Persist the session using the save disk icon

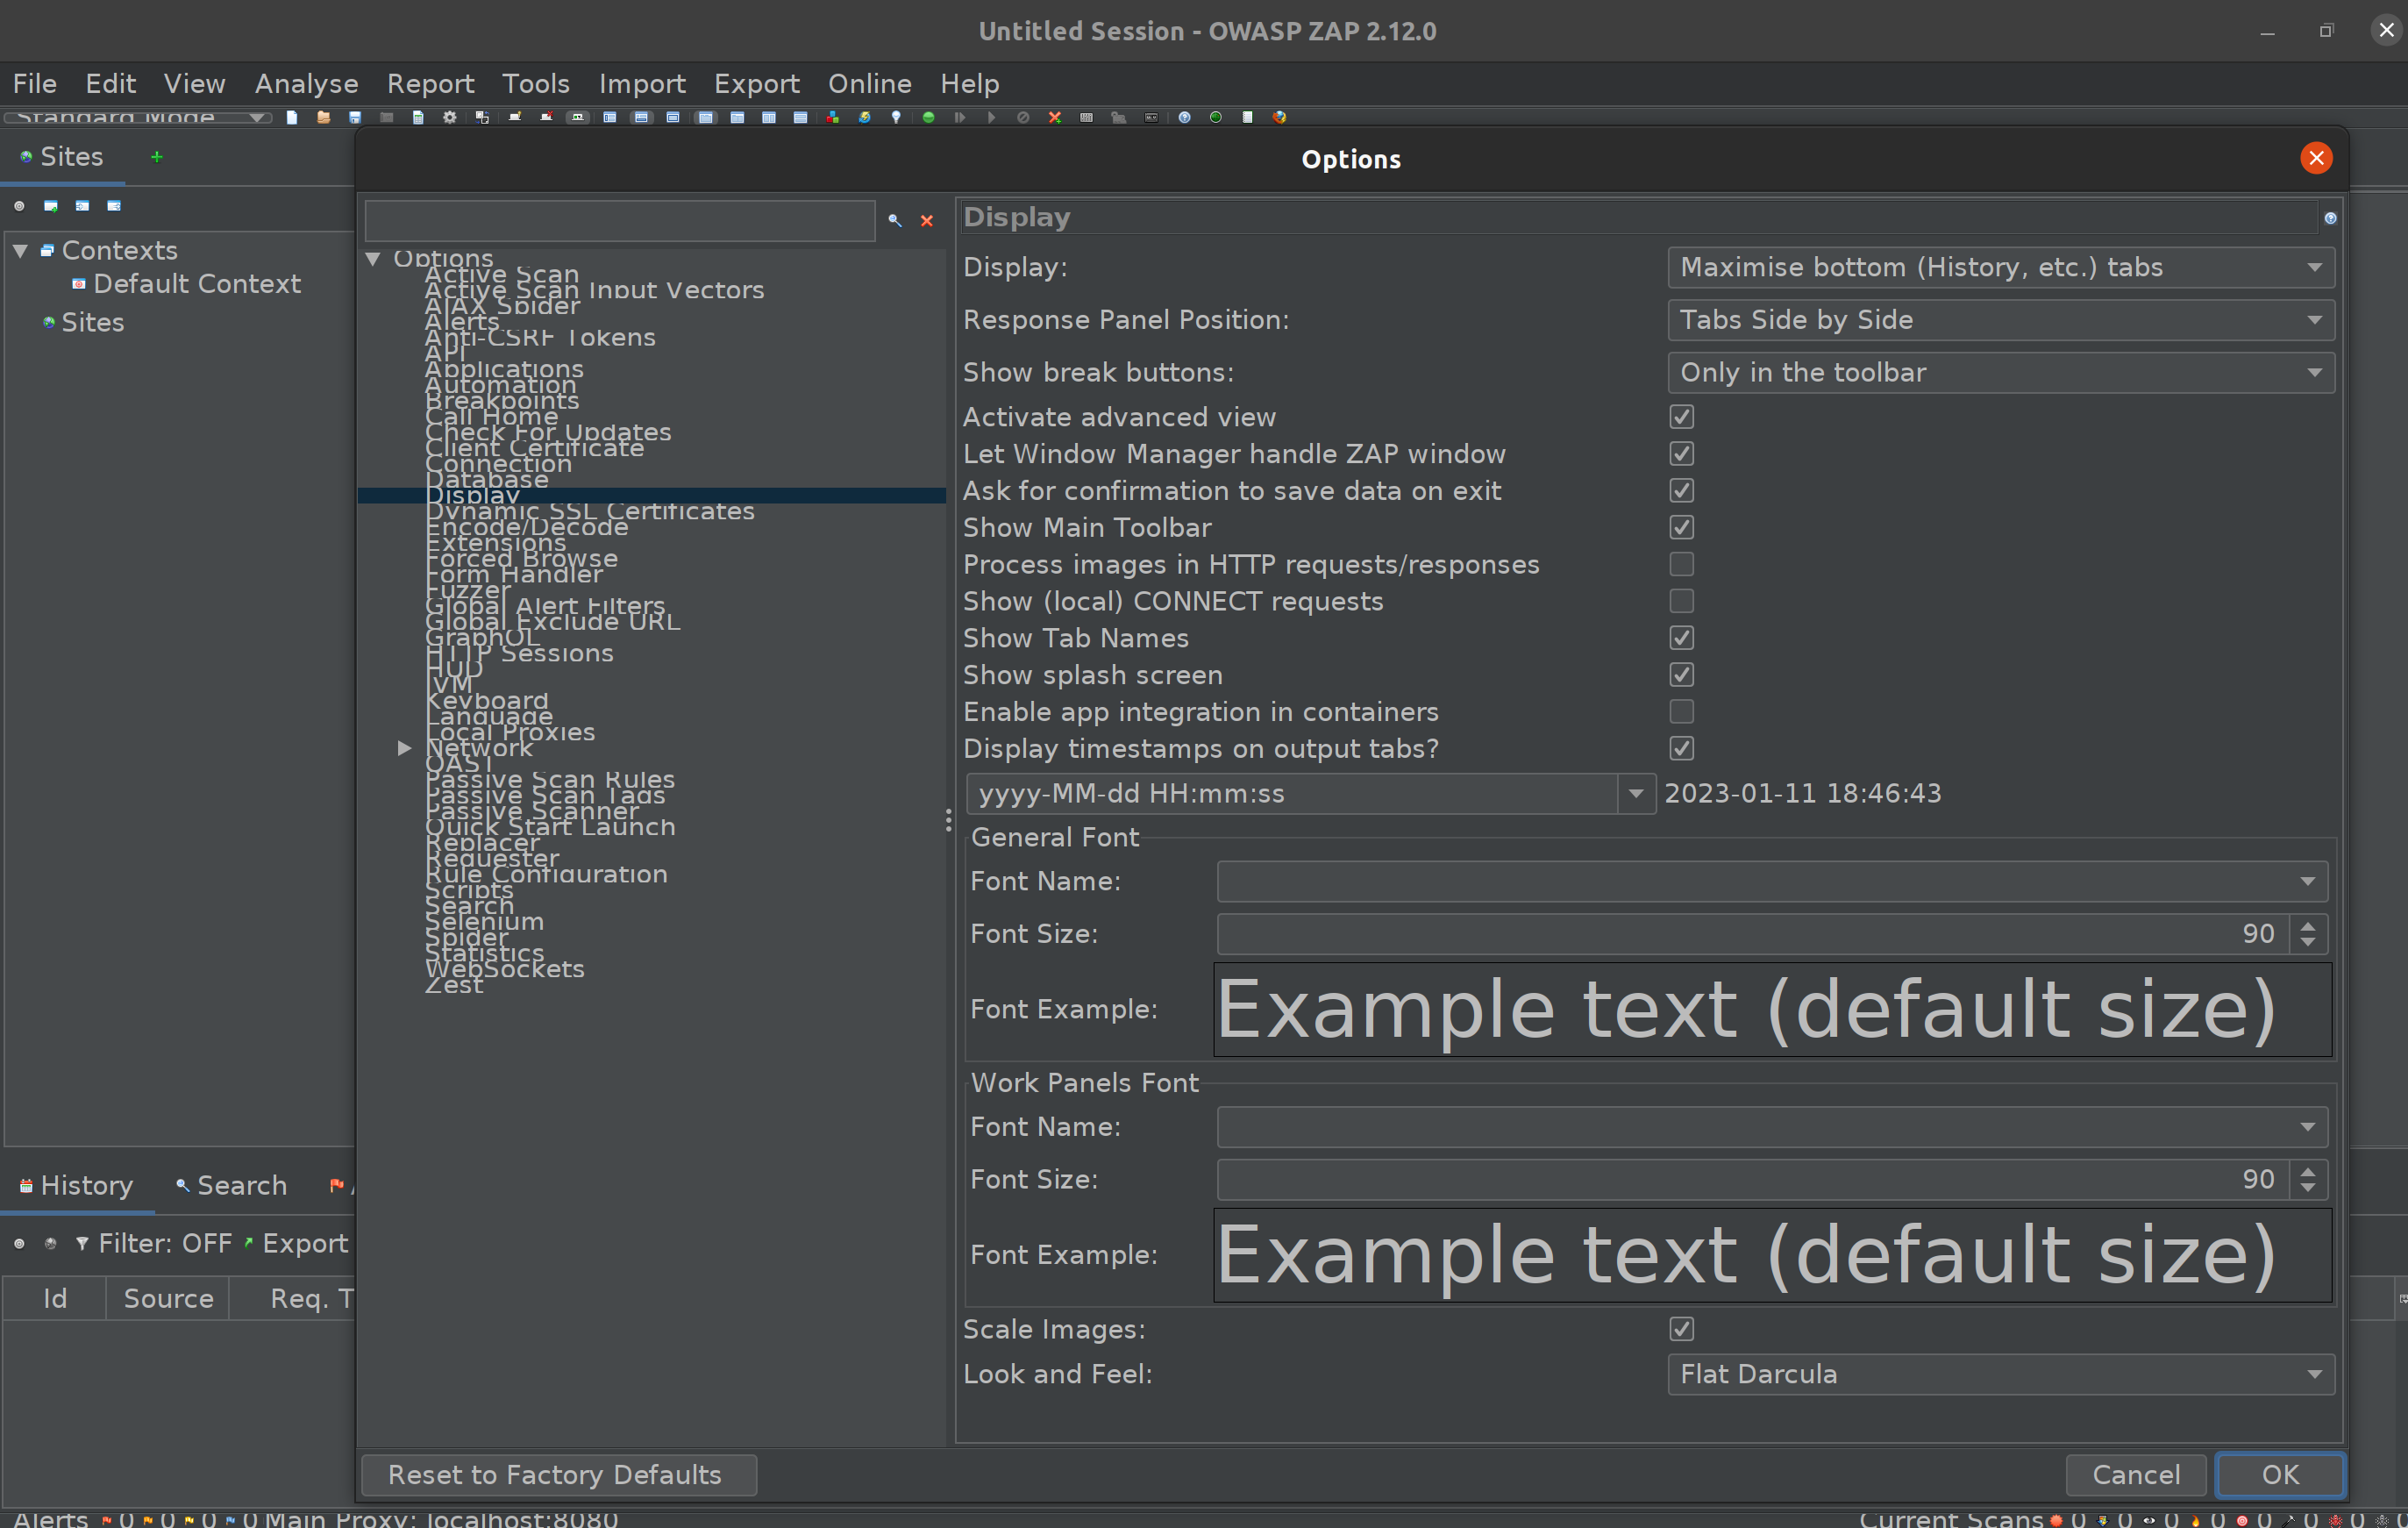pyautogui.click(x=355, y=118)
